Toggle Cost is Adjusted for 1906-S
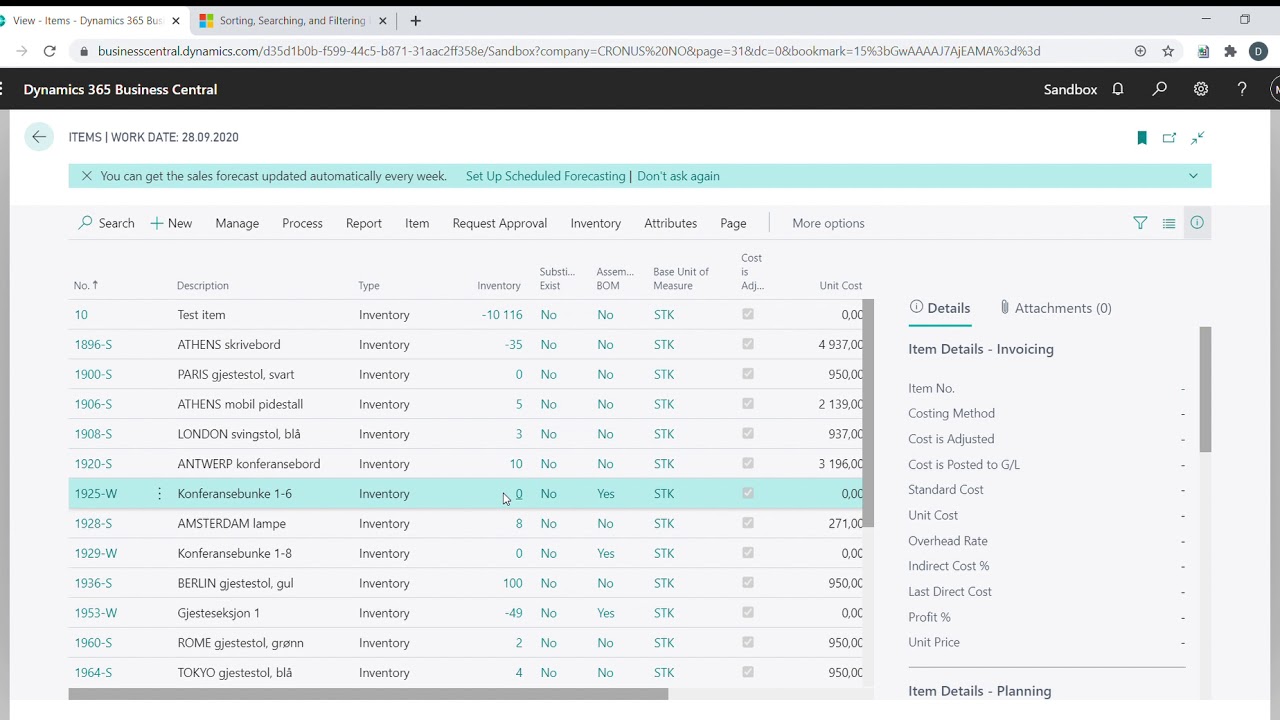Image resolution: width=1280 pixels, height=720 pixels. coord(748,404)
